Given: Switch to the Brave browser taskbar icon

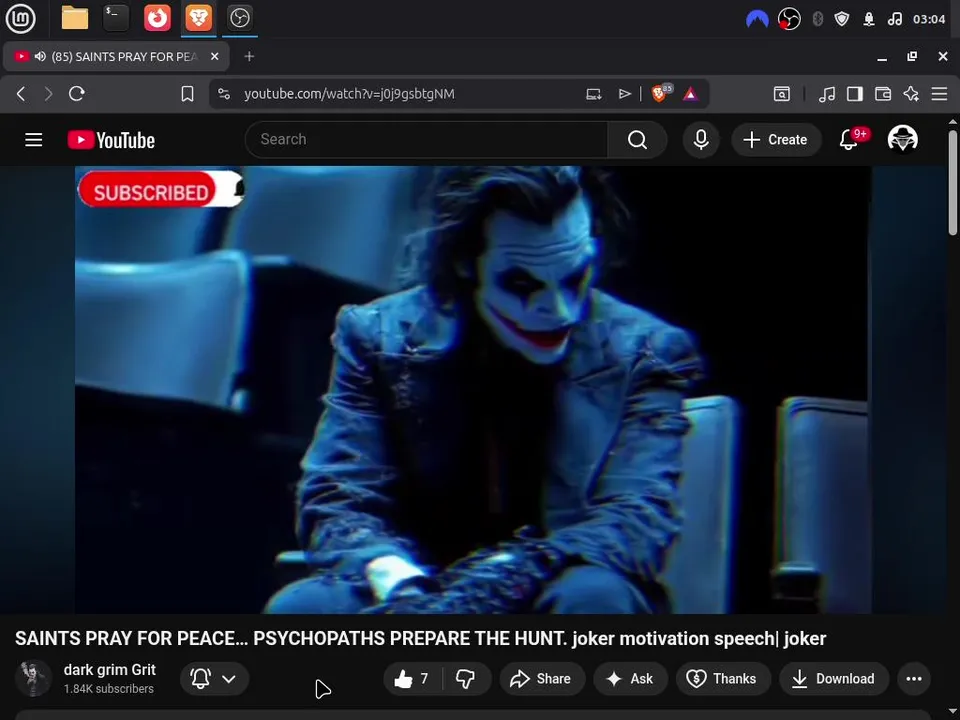Looking at the screenshot, I should coord(198,18).
